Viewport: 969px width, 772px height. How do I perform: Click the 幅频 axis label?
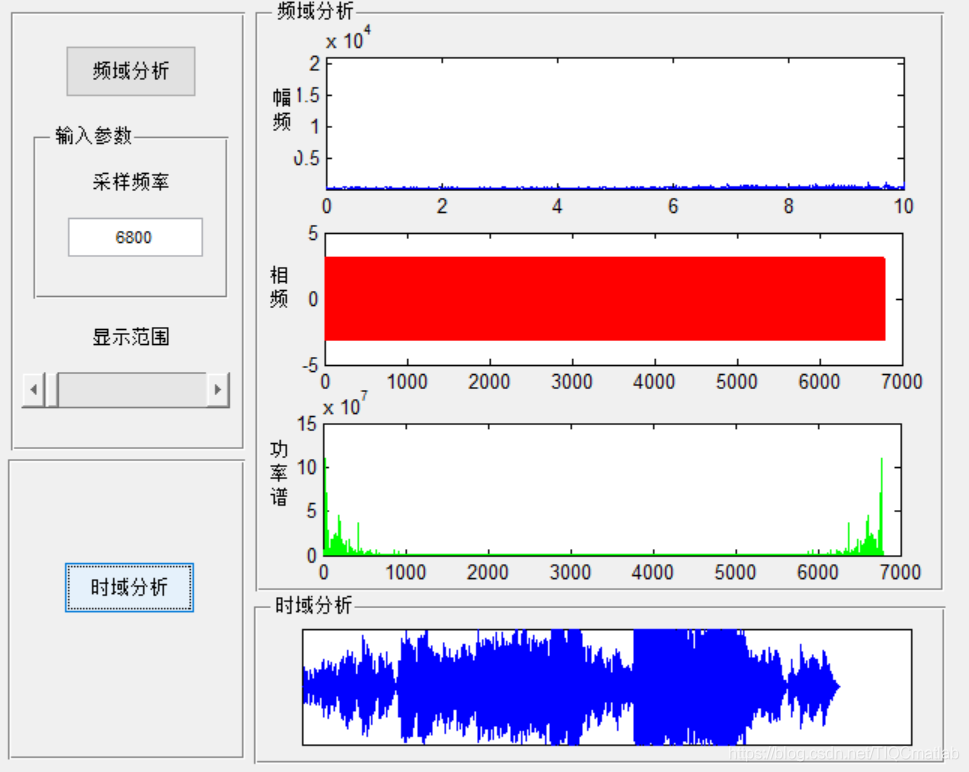(x=282, y=109)
